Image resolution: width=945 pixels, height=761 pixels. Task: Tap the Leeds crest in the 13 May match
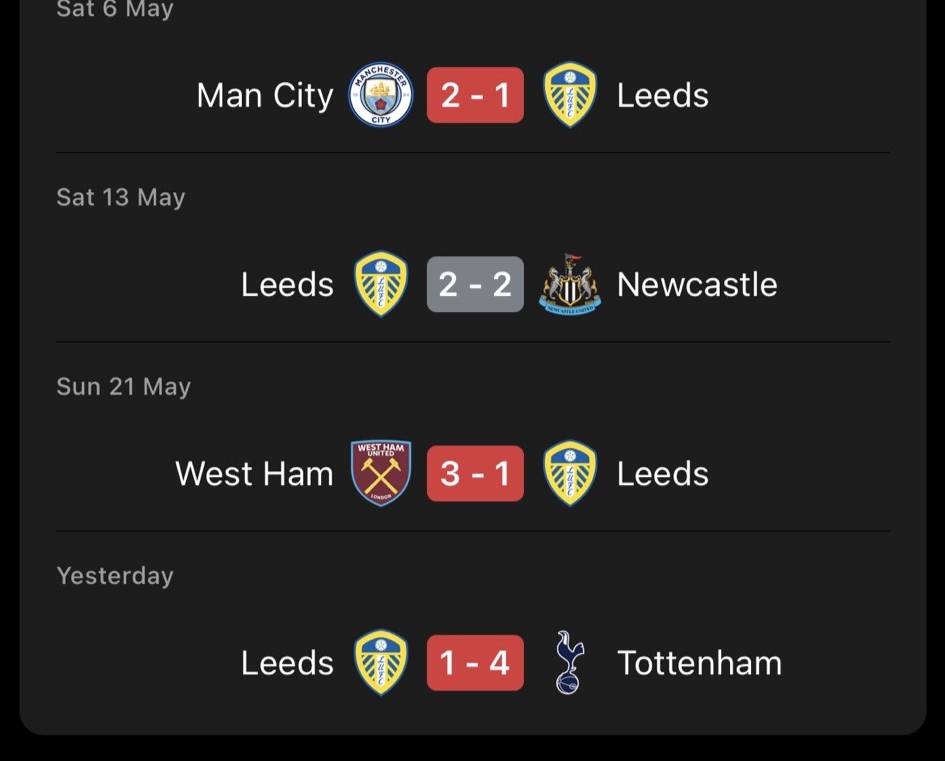[380, 284]
